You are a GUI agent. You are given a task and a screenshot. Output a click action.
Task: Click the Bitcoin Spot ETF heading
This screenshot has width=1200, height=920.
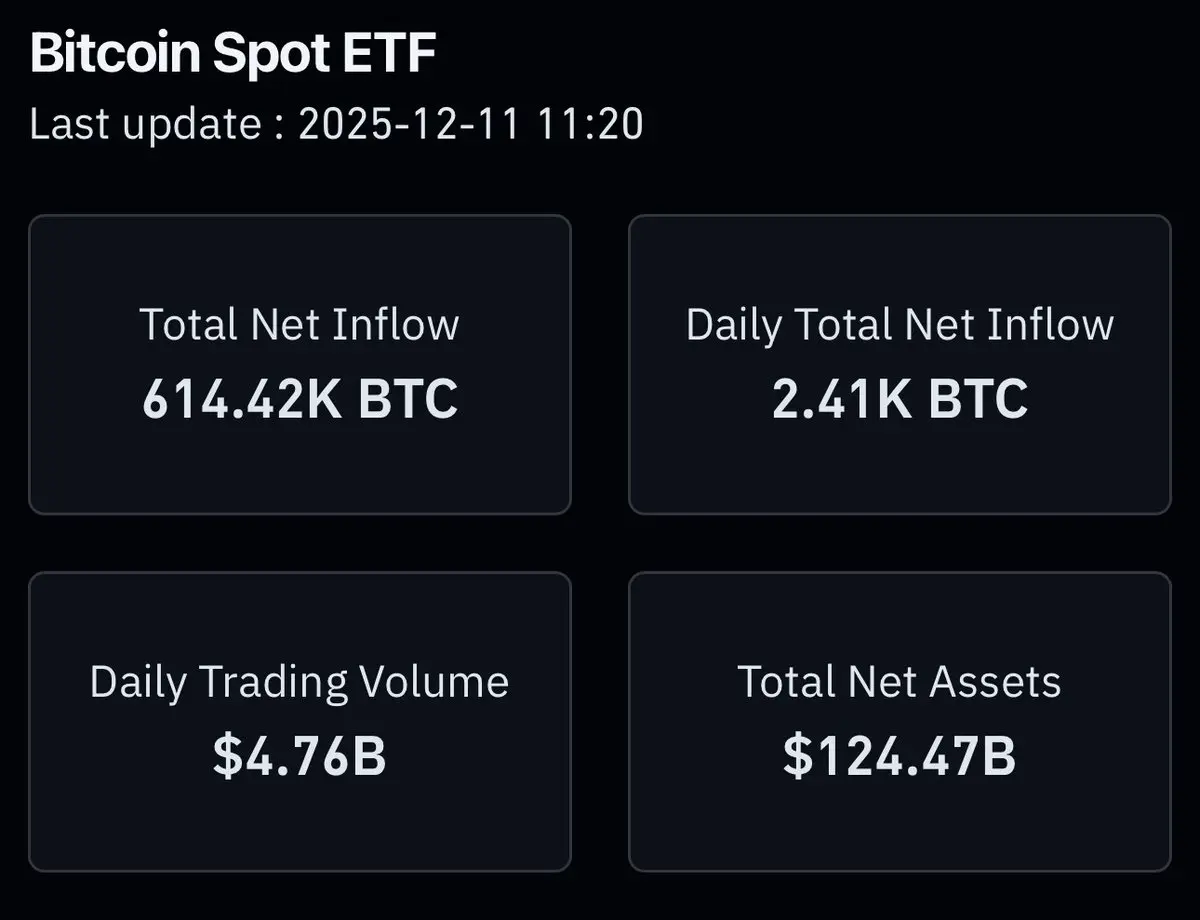point(233,56)
